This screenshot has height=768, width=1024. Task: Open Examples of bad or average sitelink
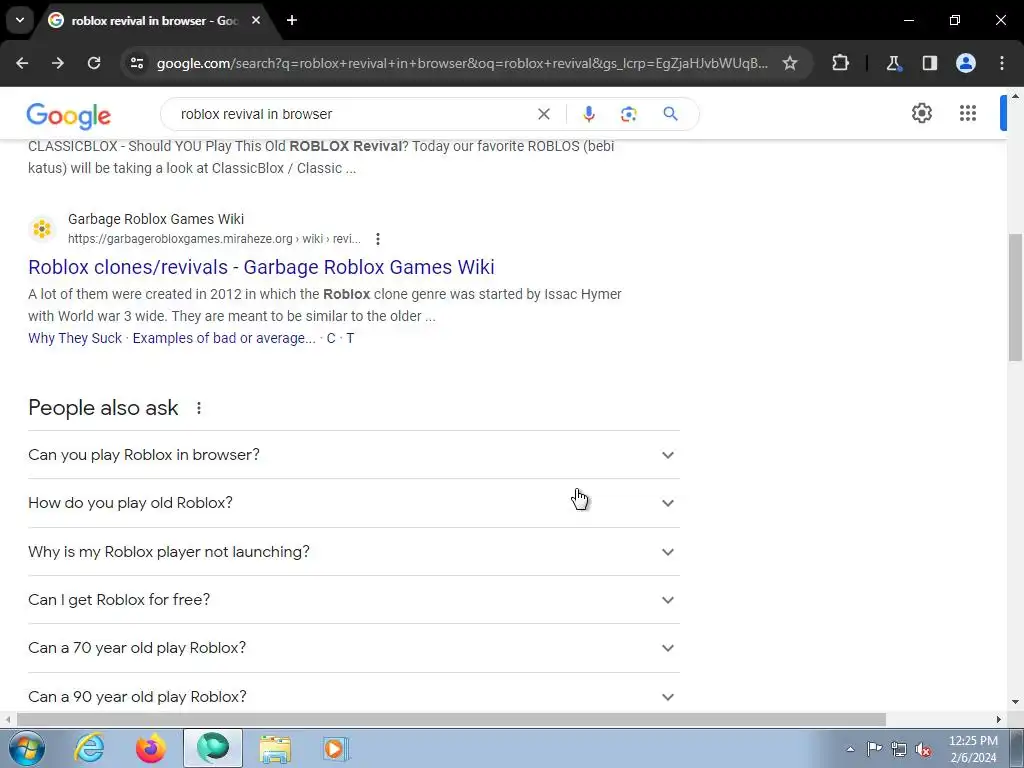(224, 338)
